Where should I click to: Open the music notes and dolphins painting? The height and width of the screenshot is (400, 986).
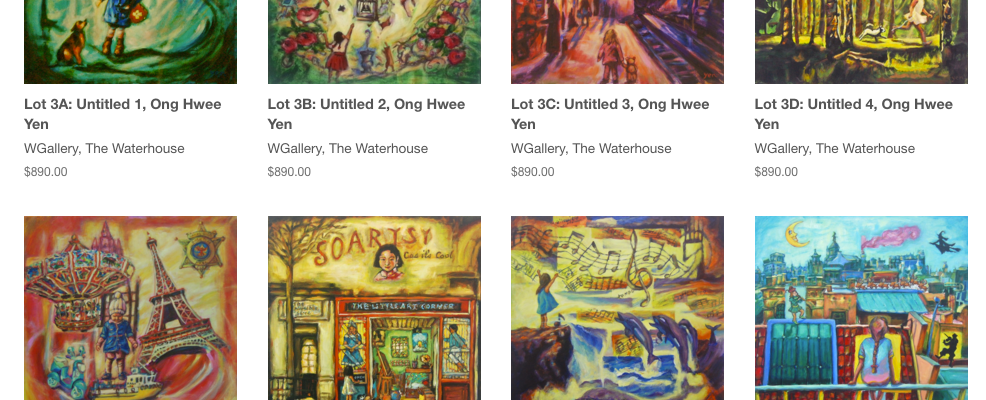click(x=618, y=308)
